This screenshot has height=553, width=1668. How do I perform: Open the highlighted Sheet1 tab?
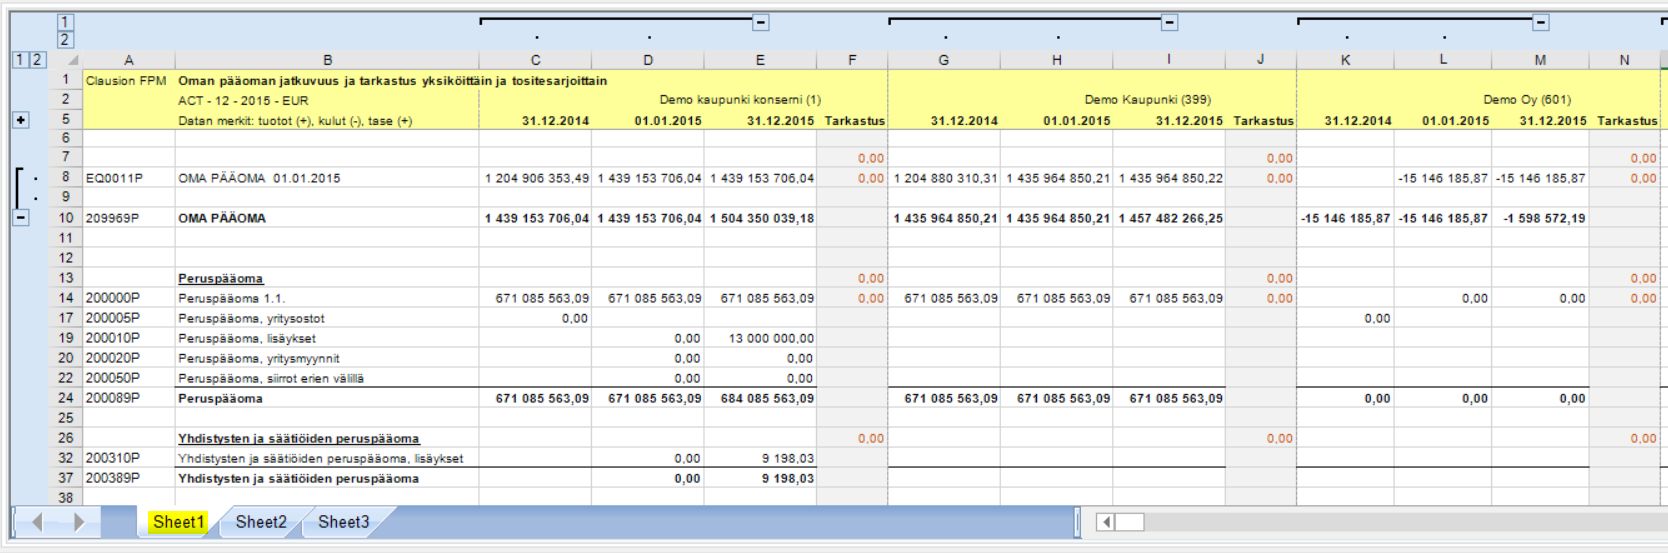[178, 522]
